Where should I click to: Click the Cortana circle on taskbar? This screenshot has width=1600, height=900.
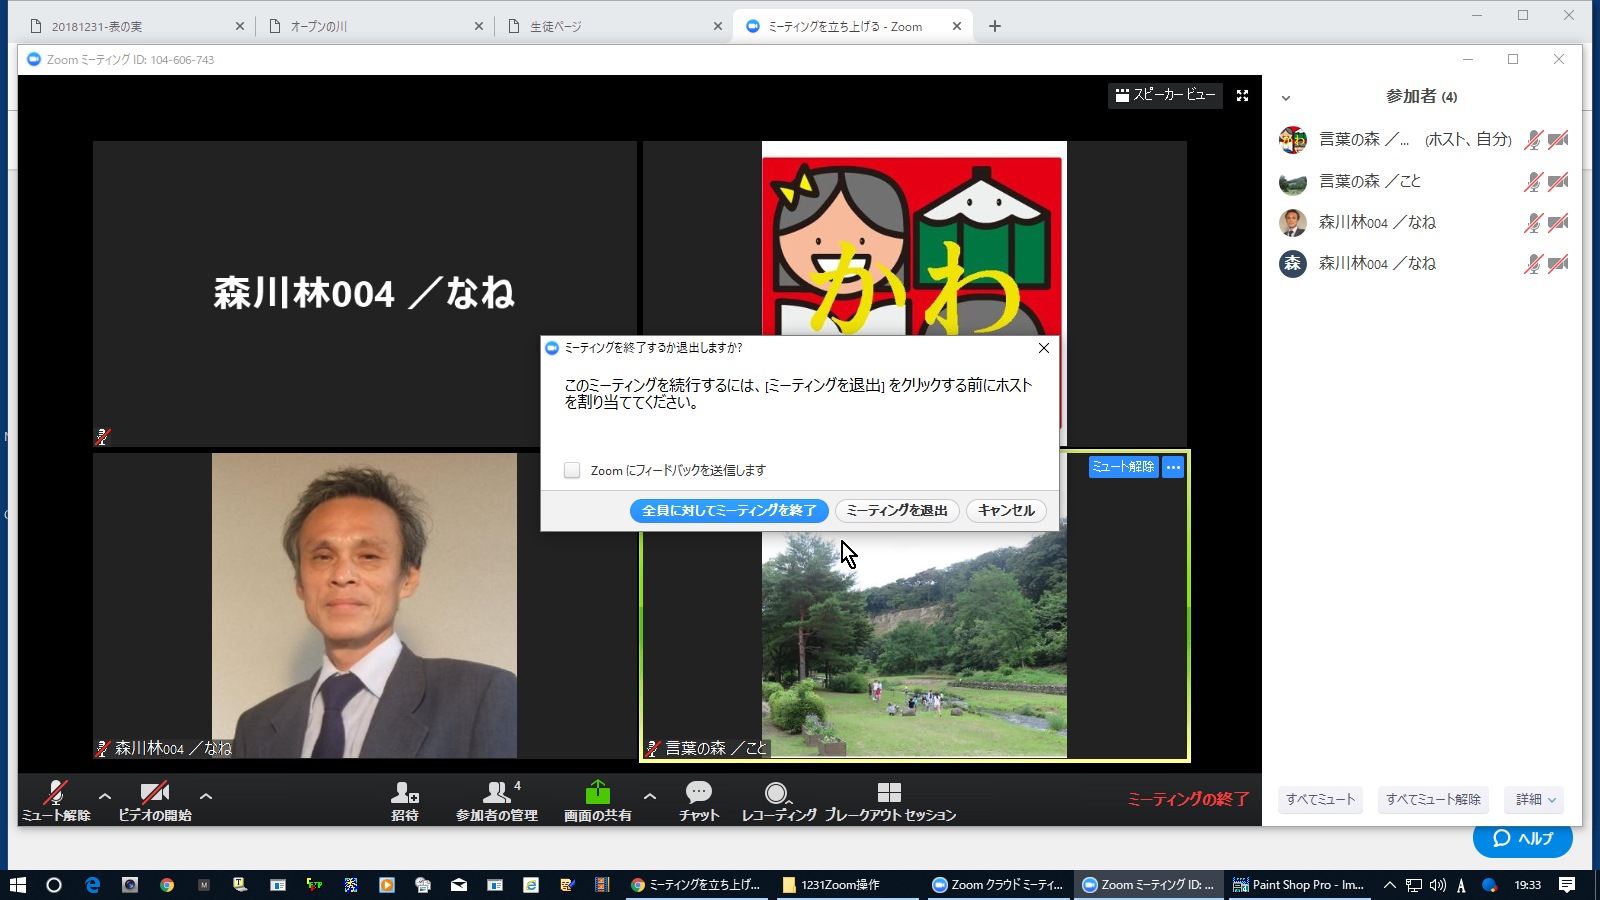click(x=54, y=885)
